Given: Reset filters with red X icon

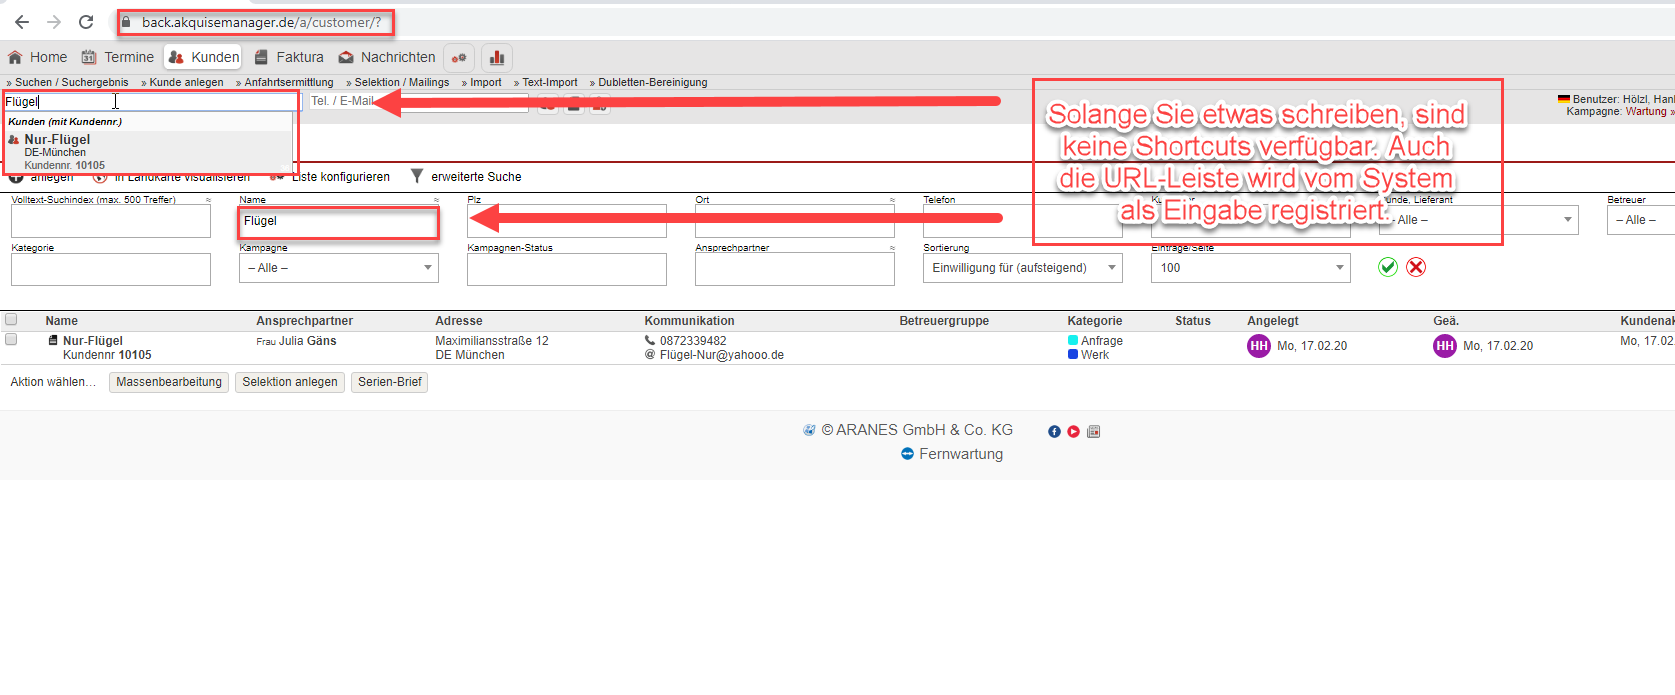Looking at the screenshot, I should click(1416, 267).
